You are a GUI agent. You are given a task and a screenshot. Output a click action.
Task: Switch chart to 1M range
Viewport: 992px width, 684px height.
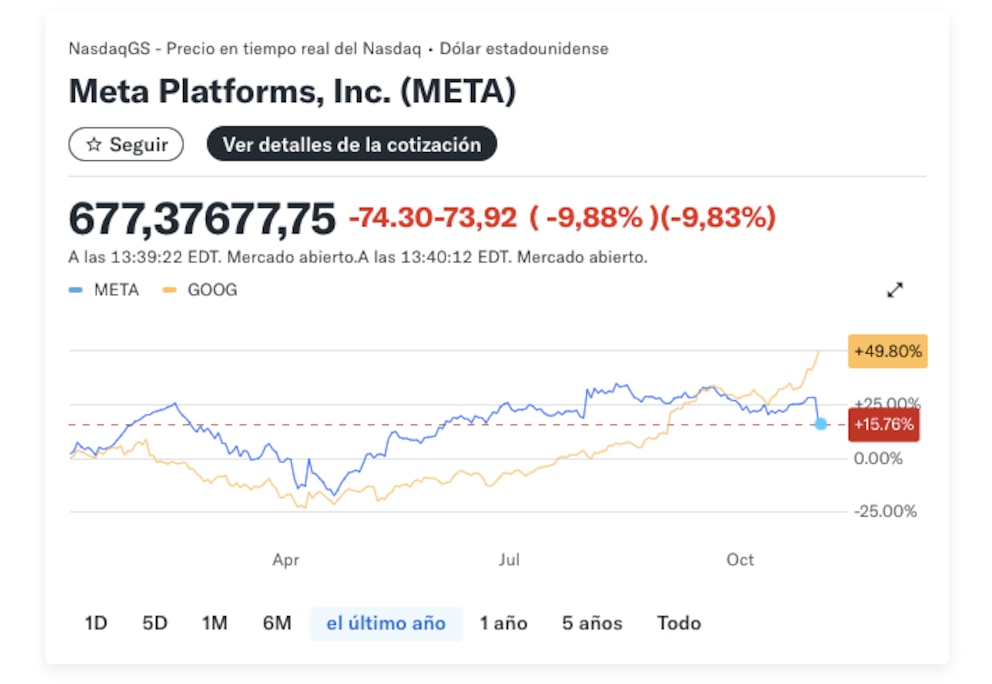point(214,623)
